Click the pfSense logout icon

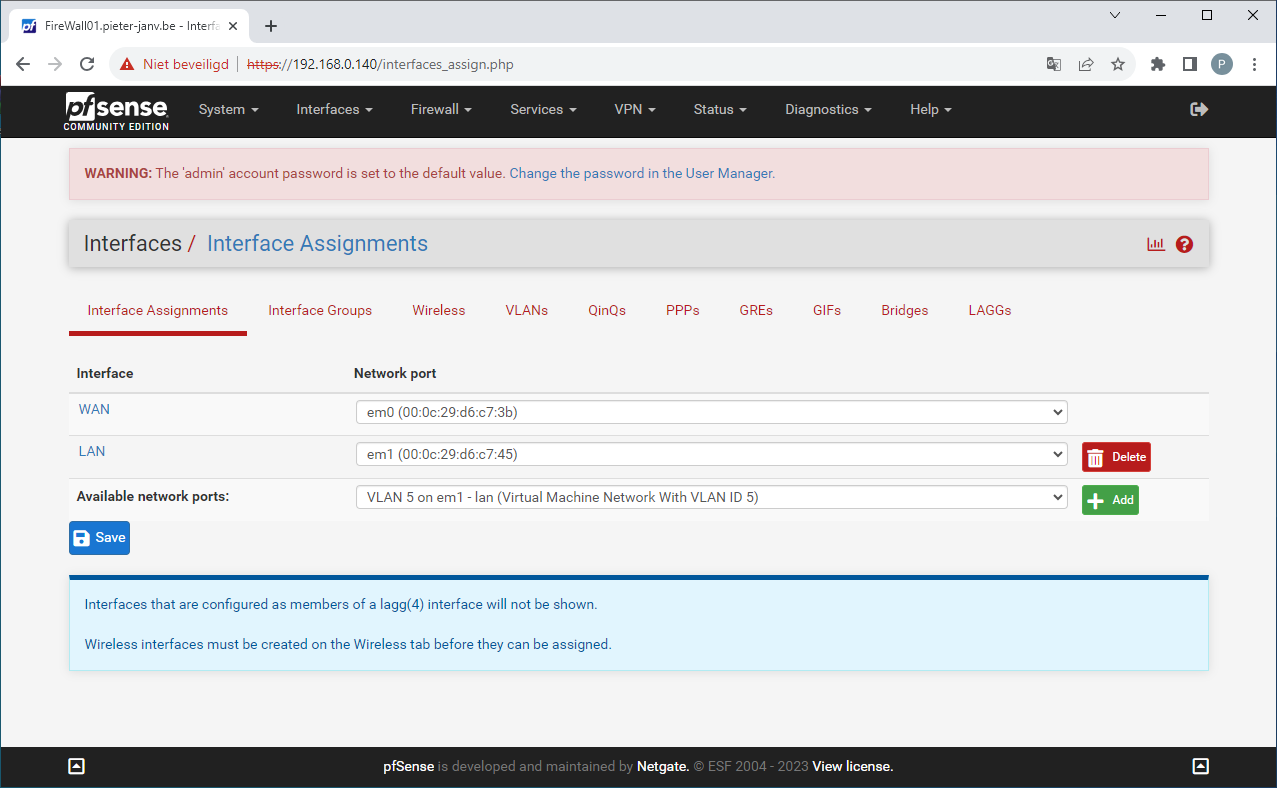tap(1199, 109)
